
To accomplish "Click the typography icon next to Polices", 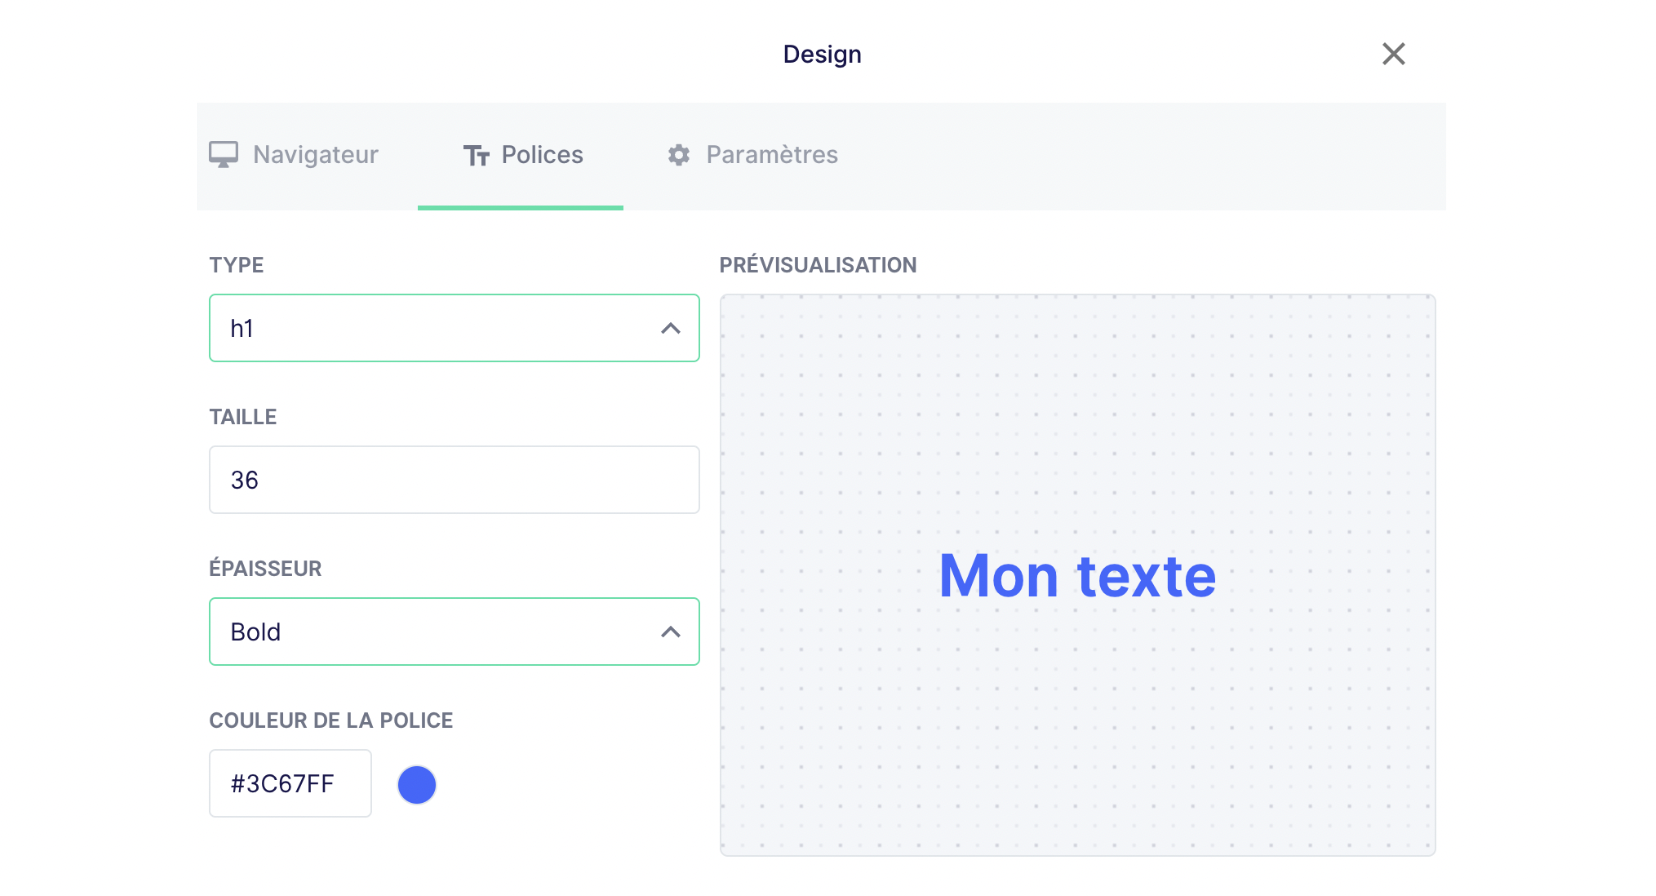I will click(x=476, y=155).
